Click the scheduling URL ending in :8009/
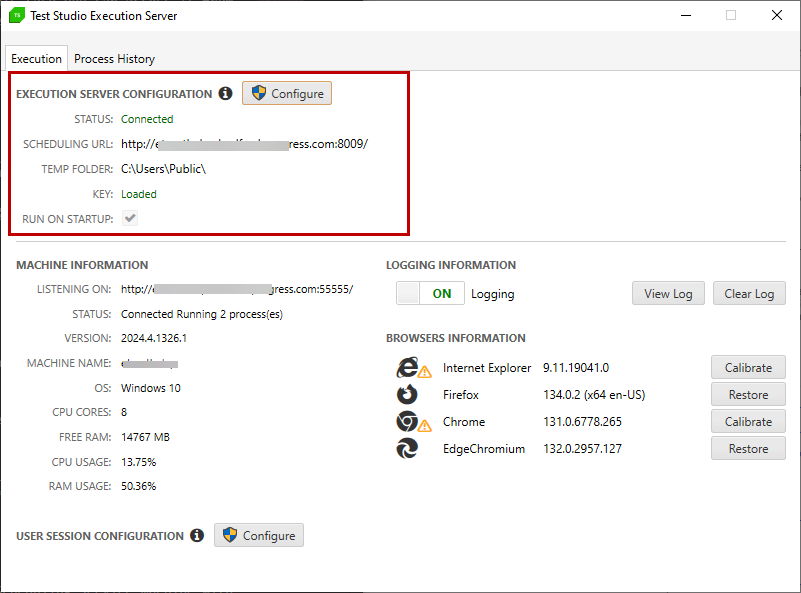 tap(244, 144)
